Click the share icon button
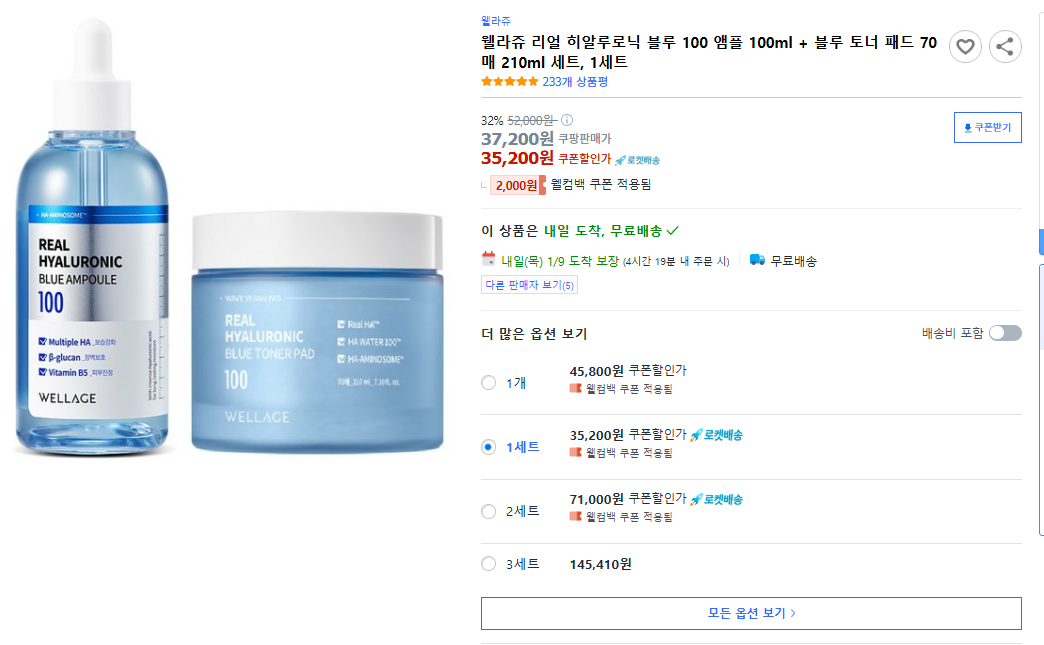The image size is (1044, 645). pyautogui.click(x=1005, y=47)
